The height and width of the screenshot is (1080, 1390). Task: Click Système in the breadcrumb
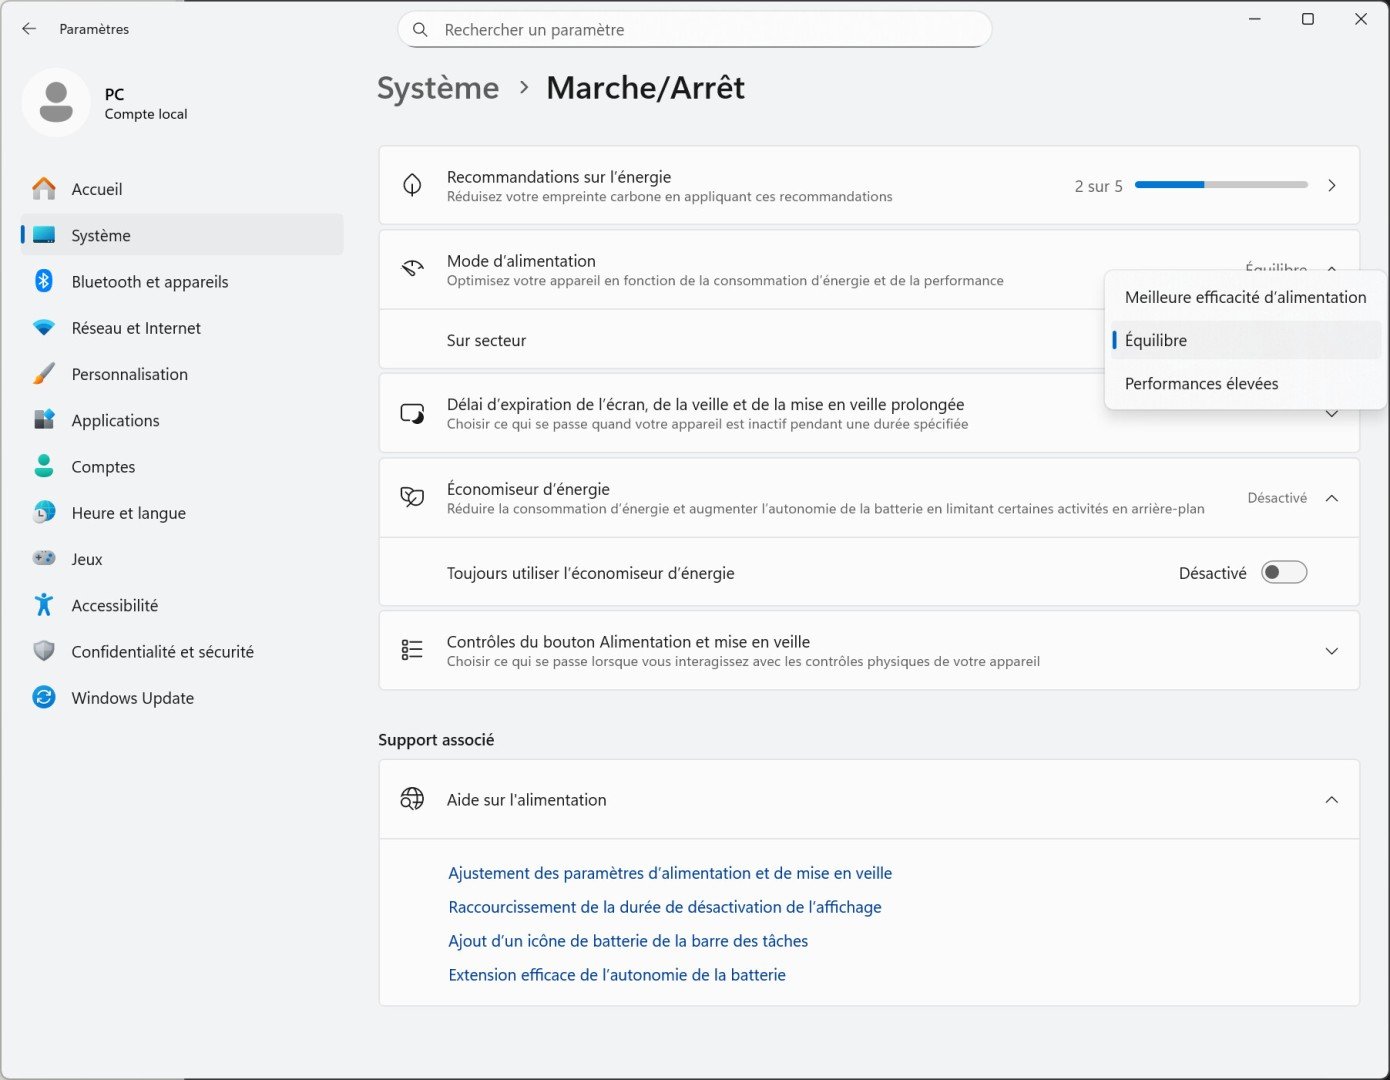(438, 88)
